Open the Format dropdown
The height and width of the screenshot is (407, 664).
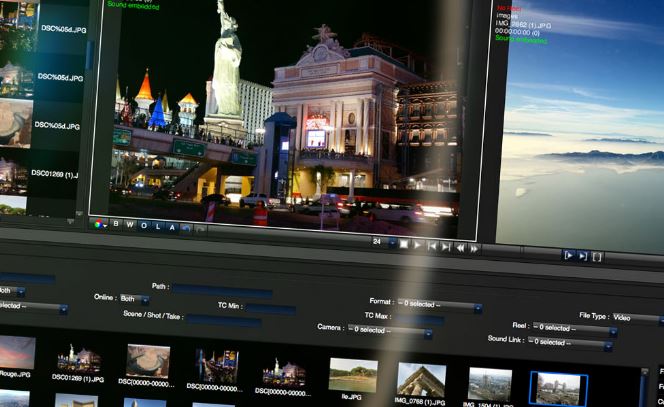tap(440, 305)
